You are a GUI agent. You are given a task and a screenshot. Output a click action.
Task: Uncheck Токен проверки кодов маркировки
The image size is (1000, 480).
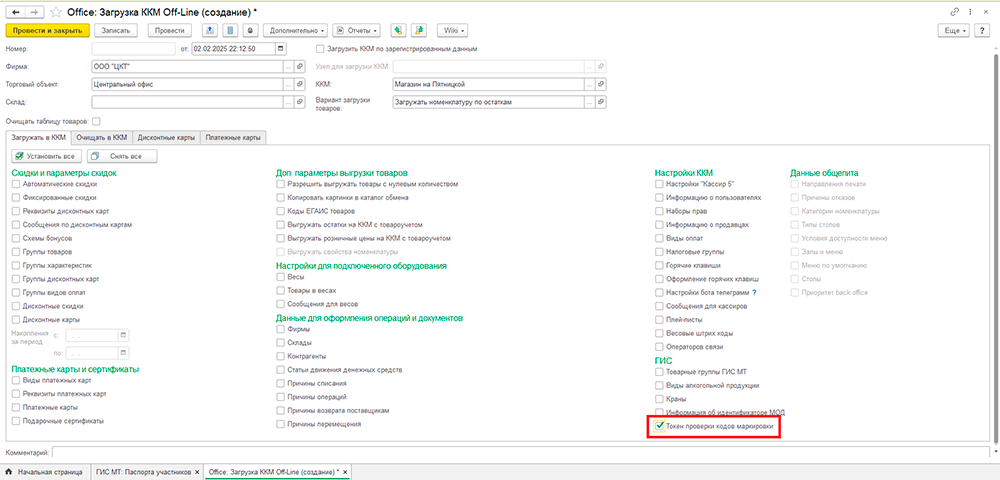tap(659, 426)
